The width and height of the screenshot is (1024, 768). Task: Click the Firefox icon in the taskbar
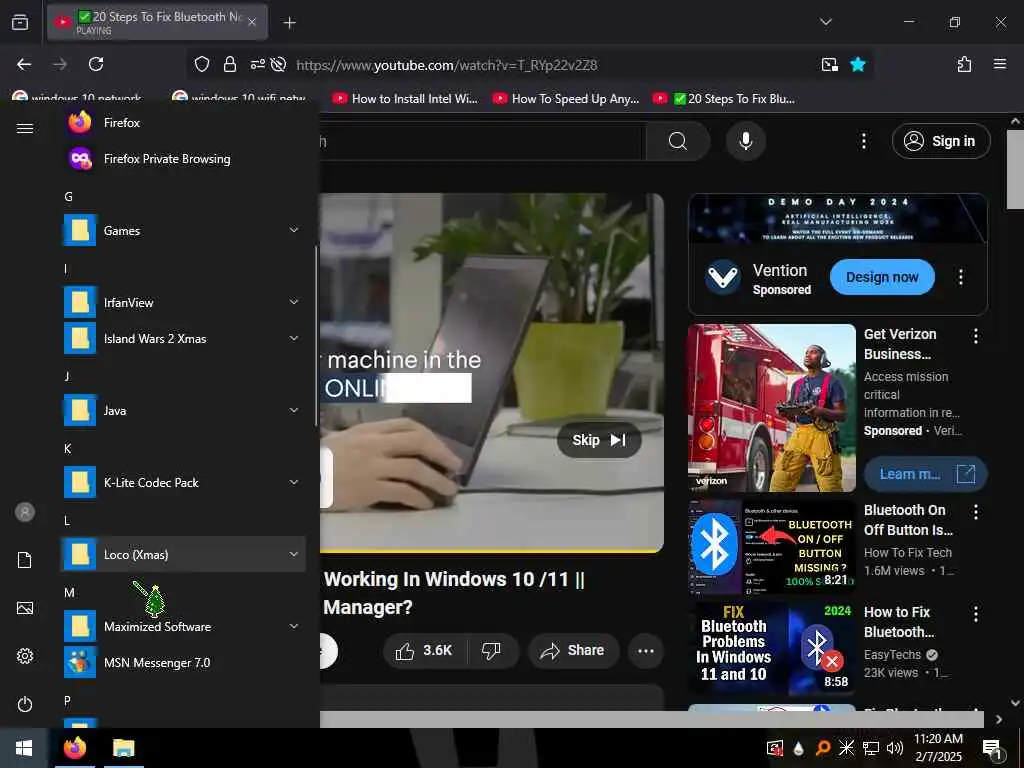(74, 747)
